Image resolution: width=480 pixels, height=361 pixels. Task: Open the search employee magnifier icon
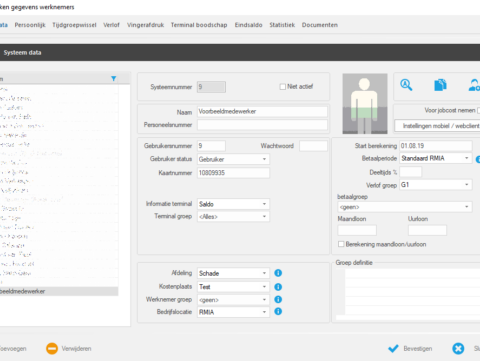[x=406, y=85]
